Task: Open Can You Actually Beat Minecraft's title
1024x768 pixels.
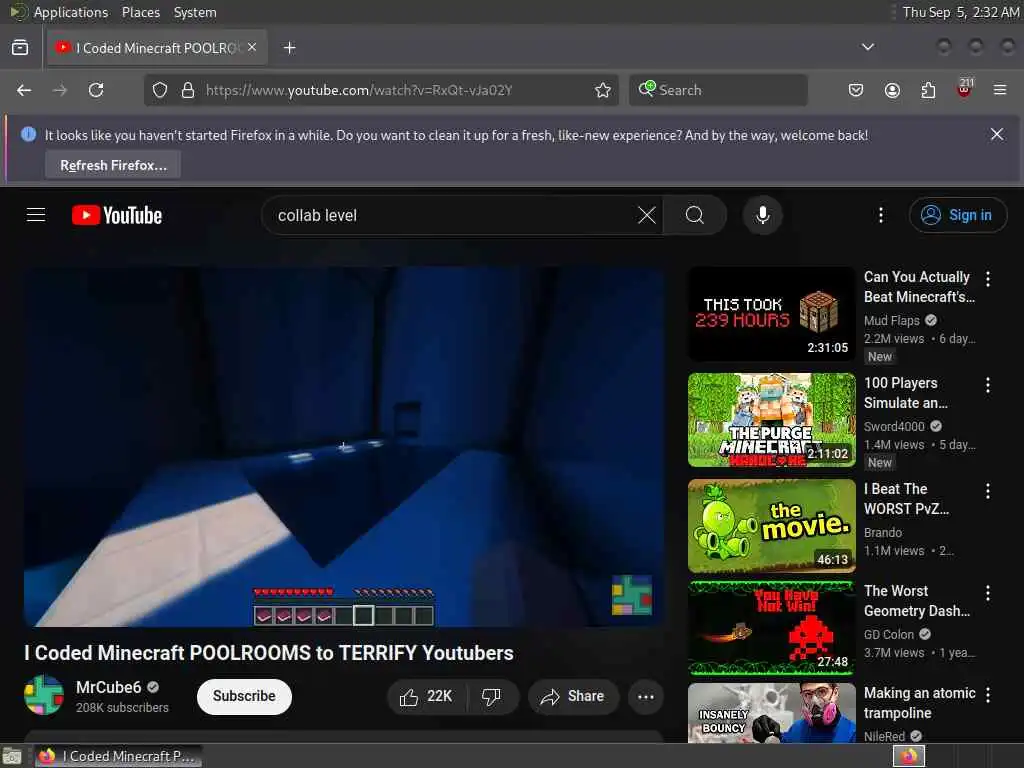Action: pos(920,287)
